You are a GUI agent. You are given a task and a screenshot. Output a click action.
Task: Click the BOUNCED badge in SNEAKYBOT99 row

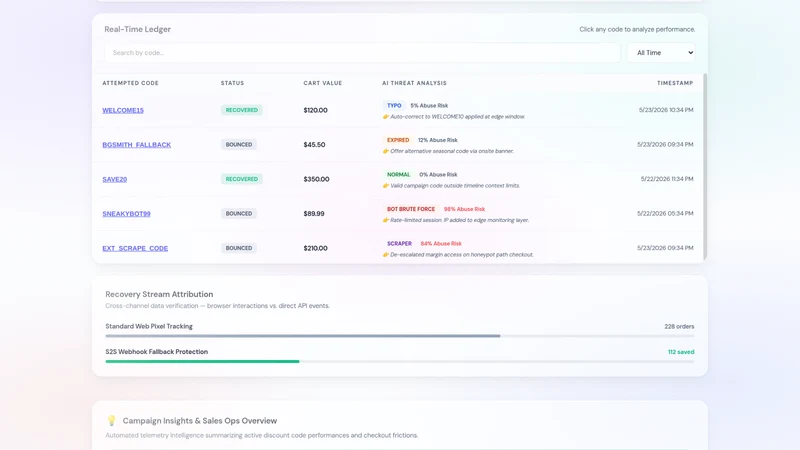pos(239,214)
